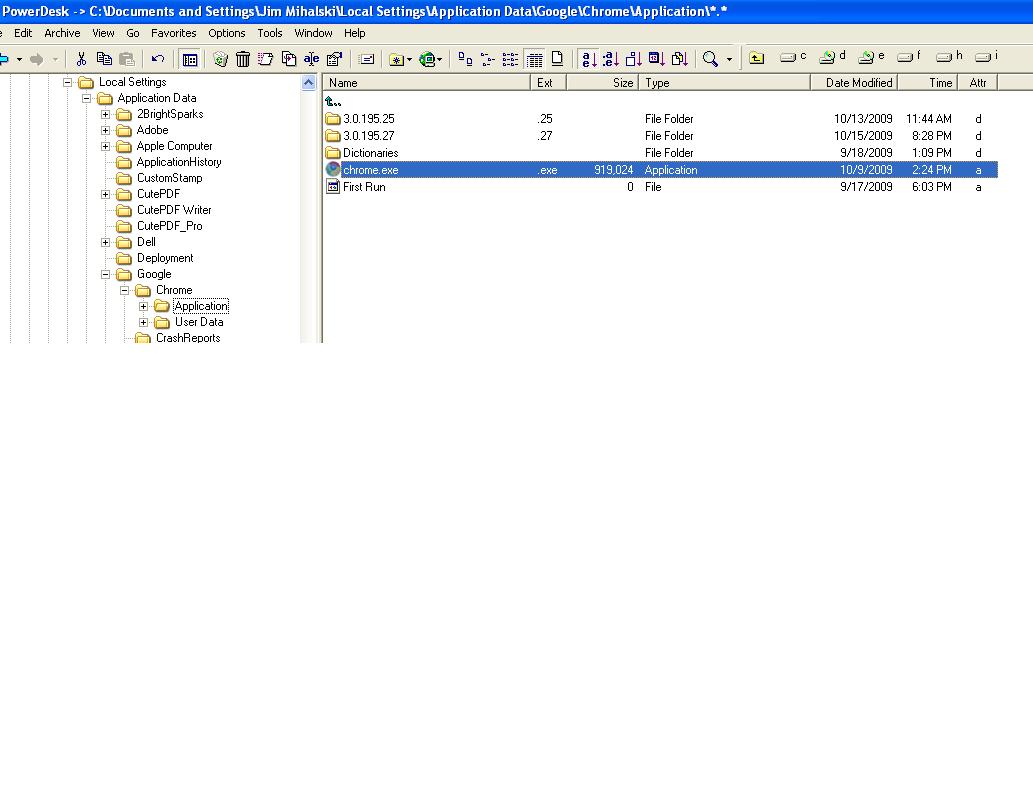
Task: Switch to list view
Action: click(510, 59)
